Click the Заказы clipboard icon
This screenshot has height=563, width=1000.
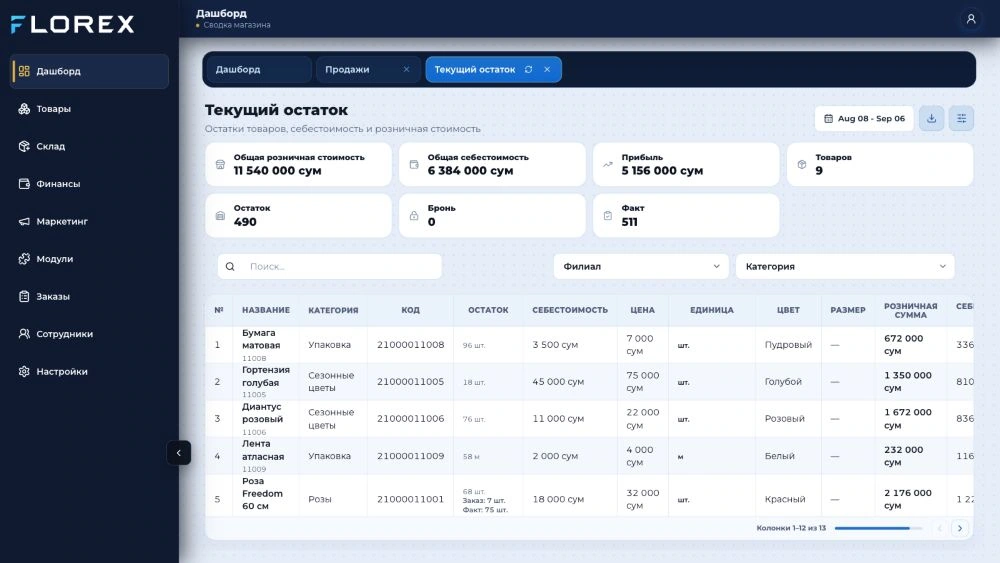coord(24,296)
